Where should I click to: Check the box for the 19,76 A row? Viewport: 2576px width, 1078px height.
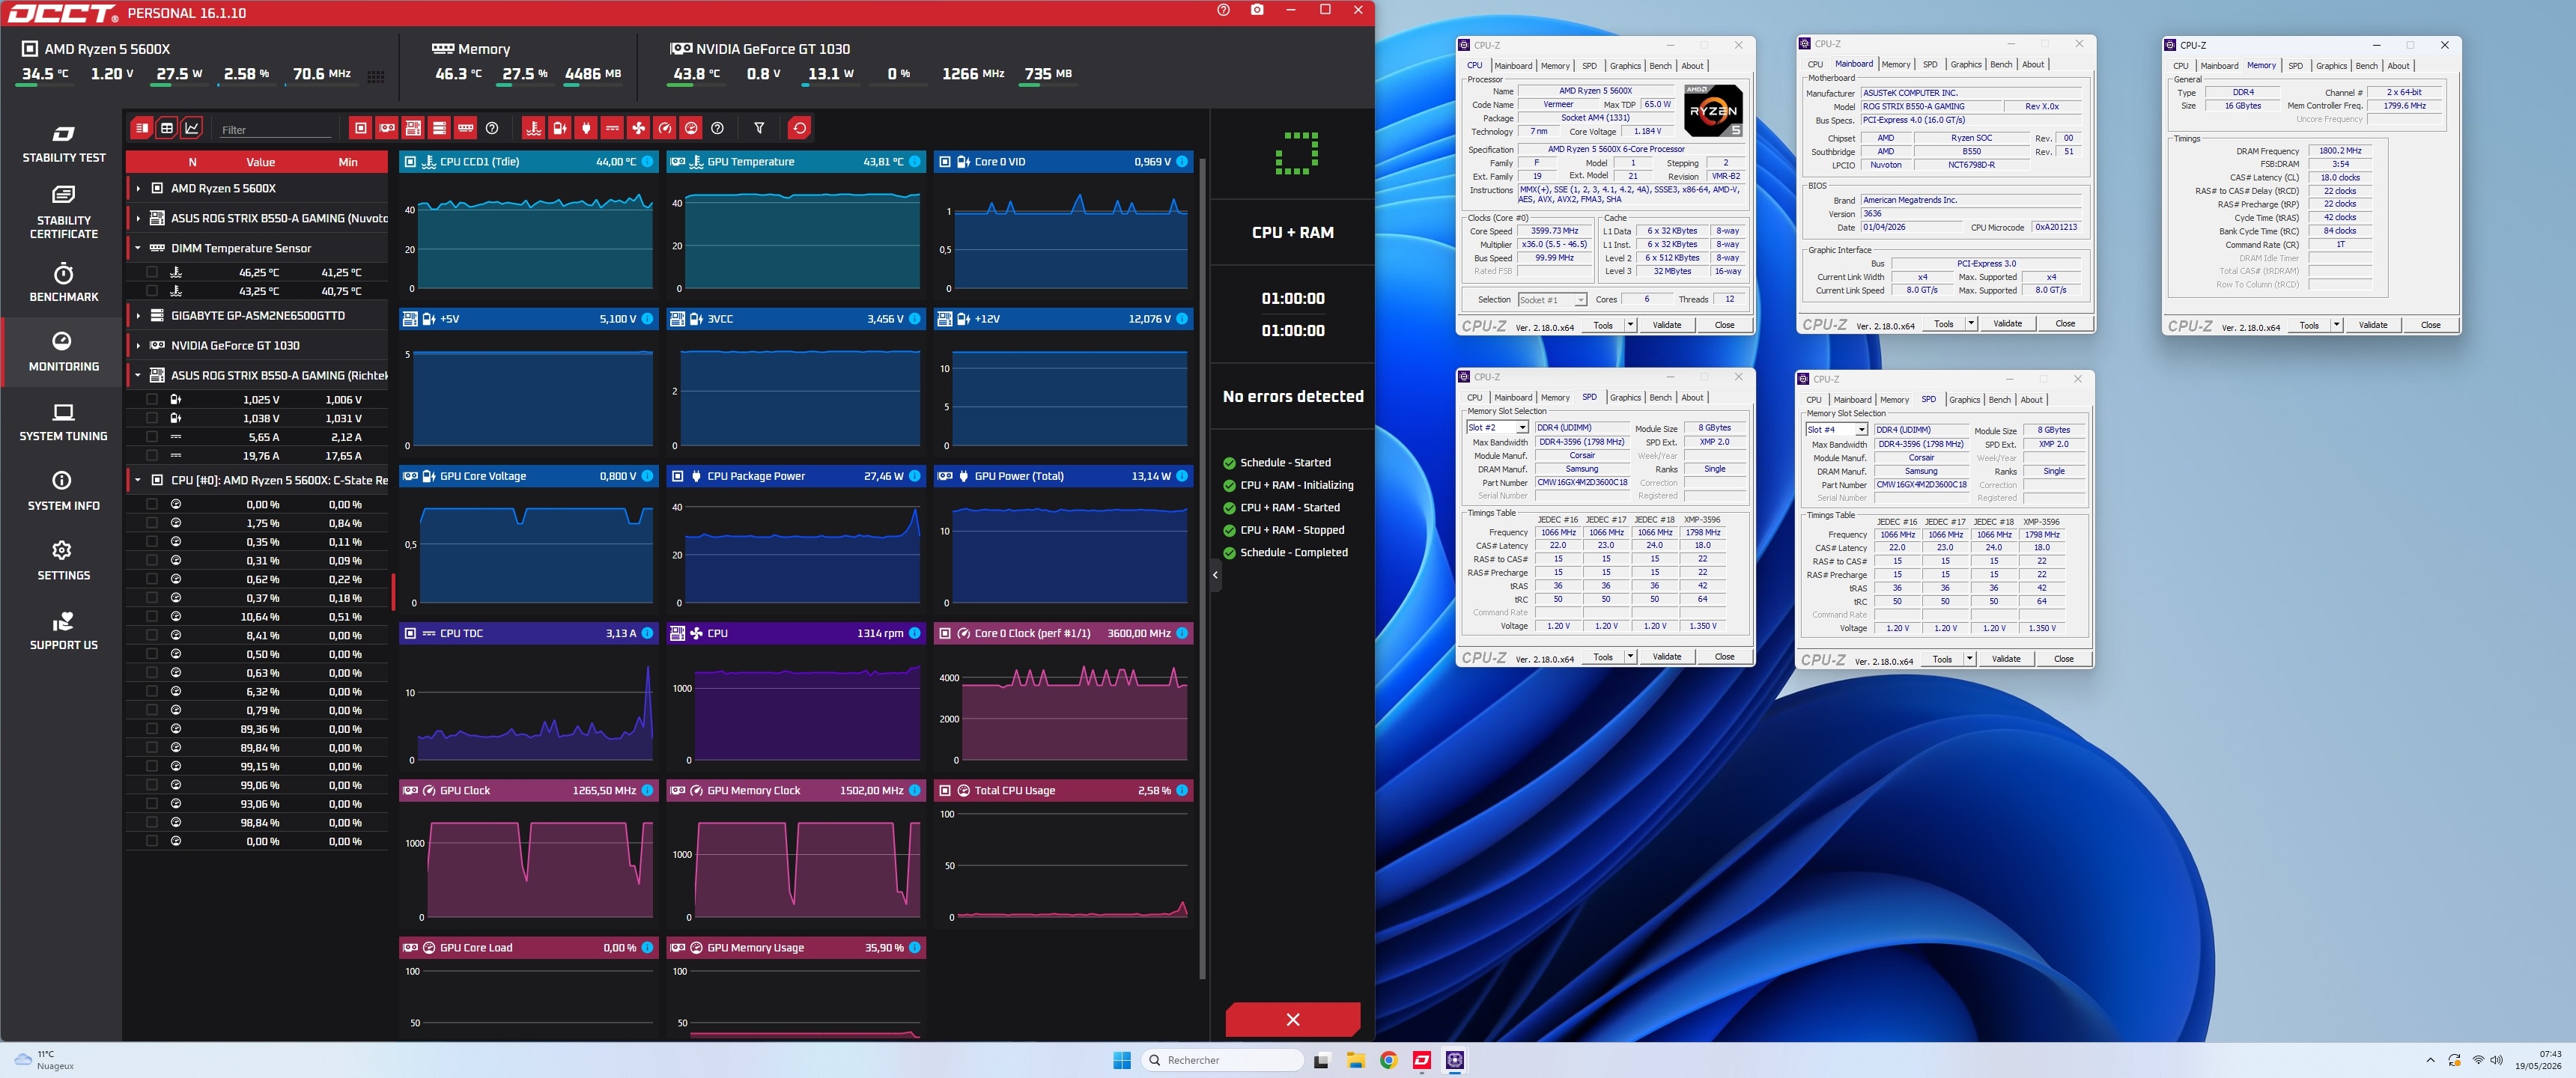pyautogui.click(x=152, y=456)
